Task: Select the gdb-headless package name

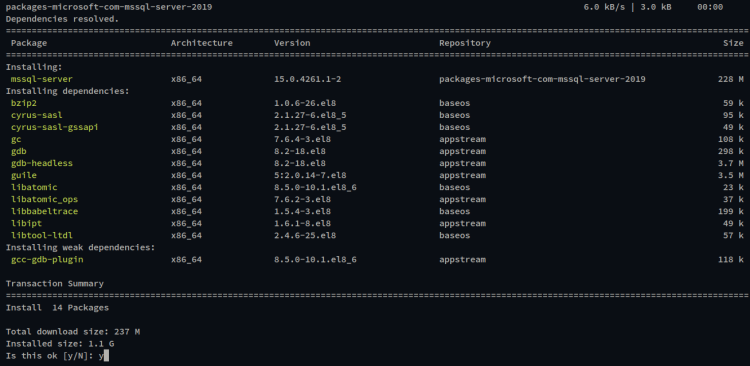Action: [42, 163]
